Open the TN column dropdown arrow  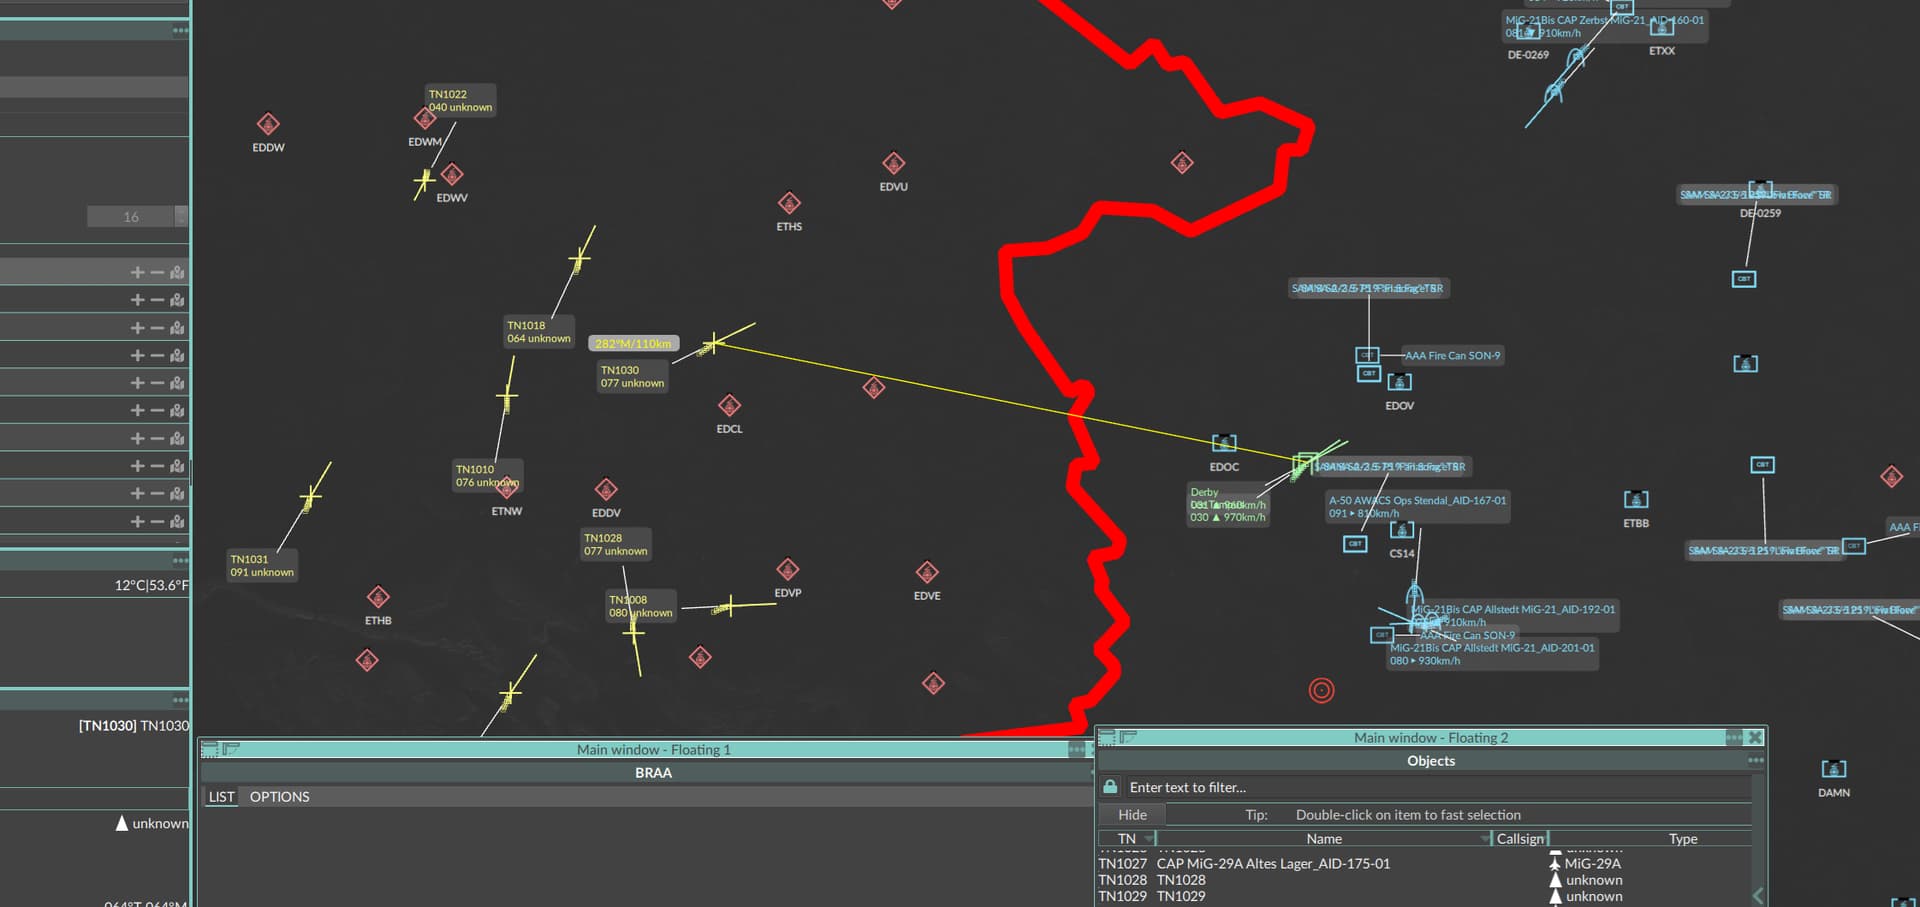(1149, 838)
